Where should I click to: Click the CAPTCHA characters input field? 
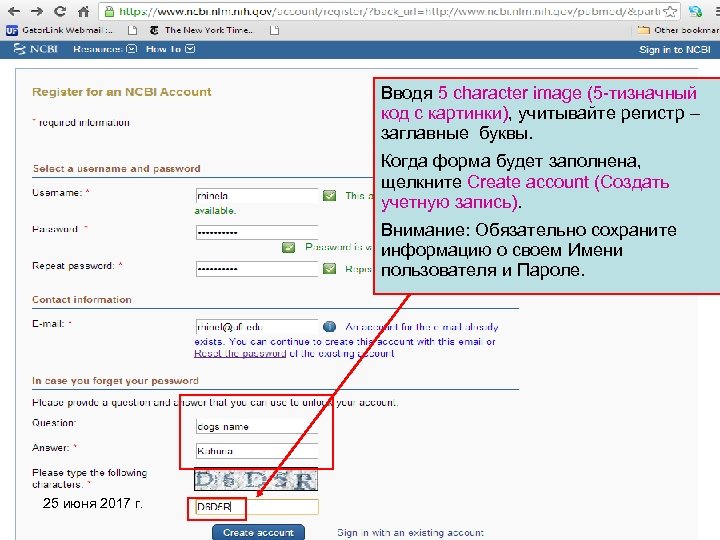pyautogui.click(x=257, y=507)
